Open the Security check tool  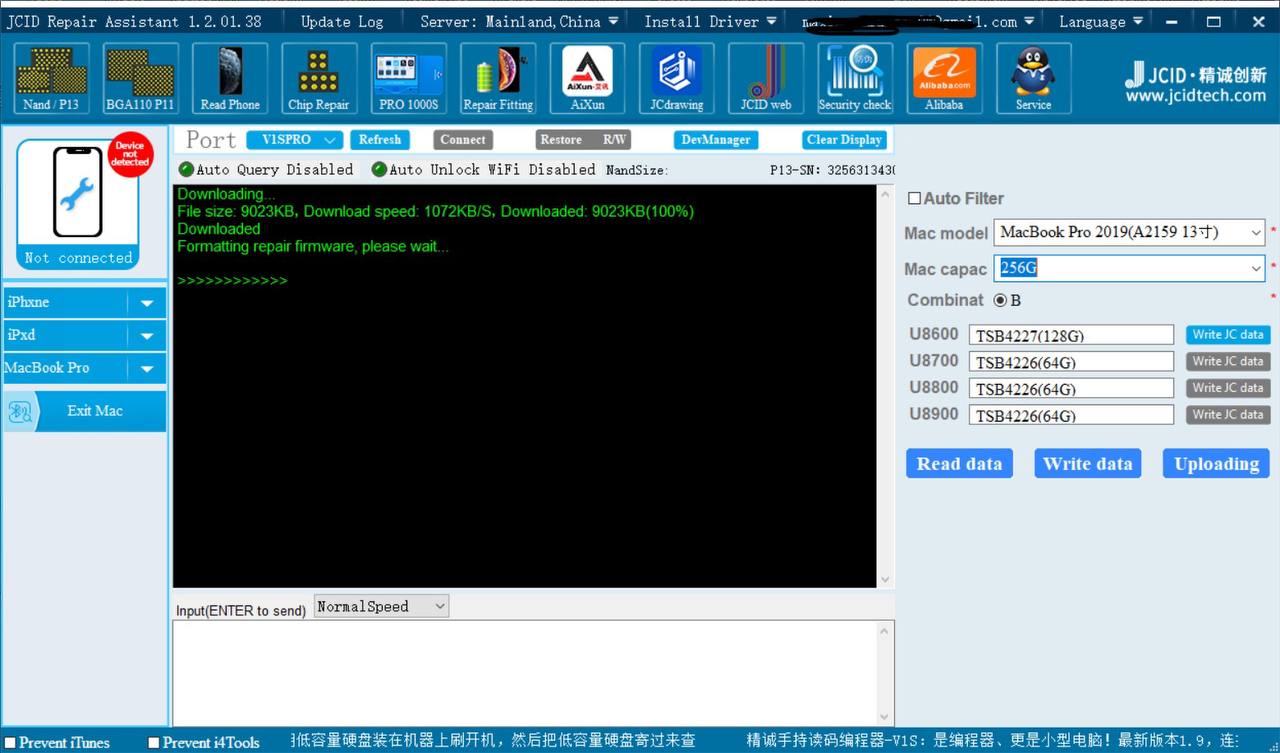pos(855,78)
